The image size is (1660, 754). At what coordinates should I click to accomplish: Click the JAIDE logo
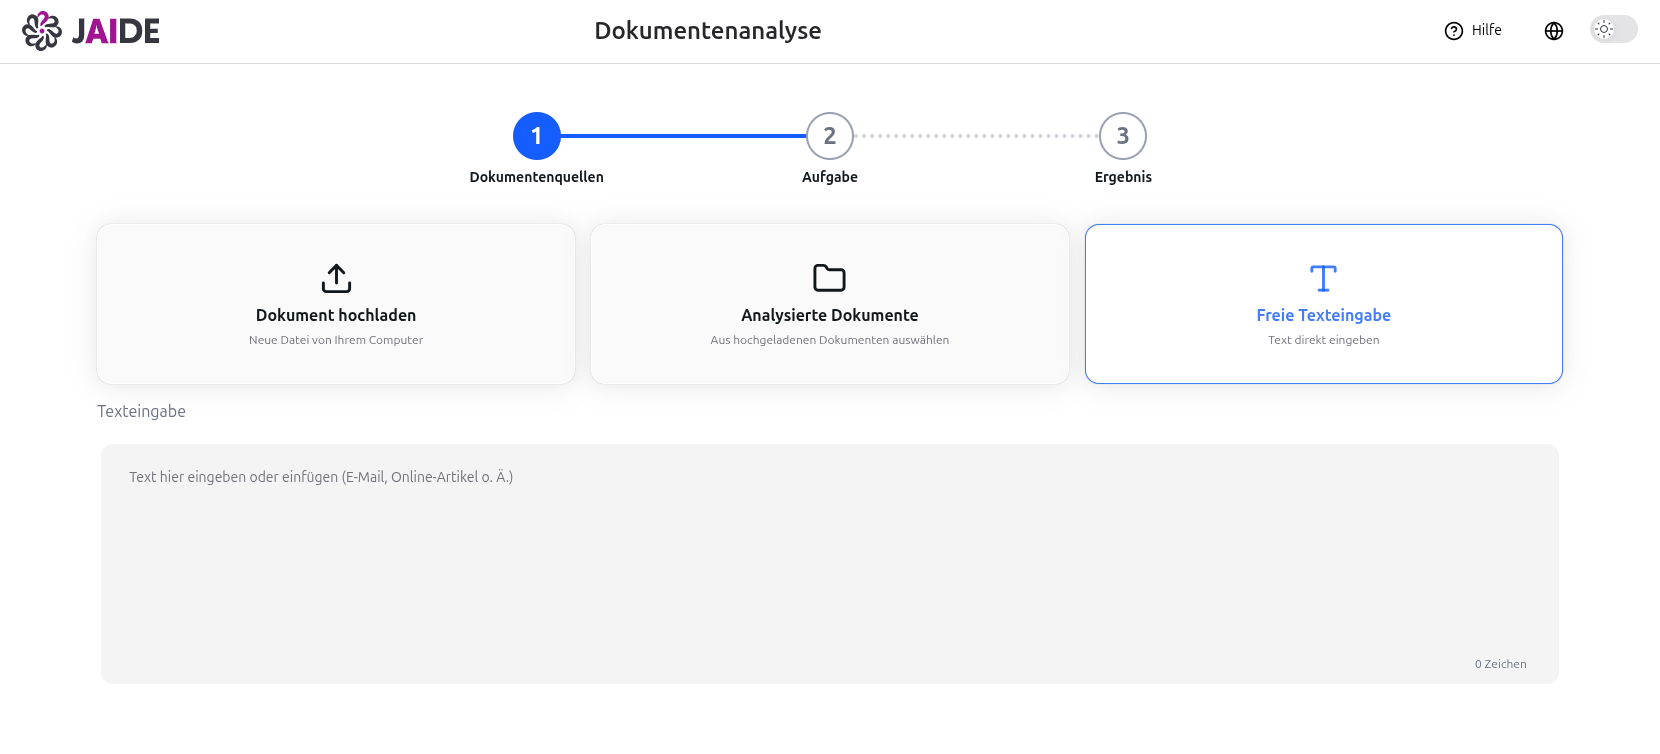click(x=91, y=31)
